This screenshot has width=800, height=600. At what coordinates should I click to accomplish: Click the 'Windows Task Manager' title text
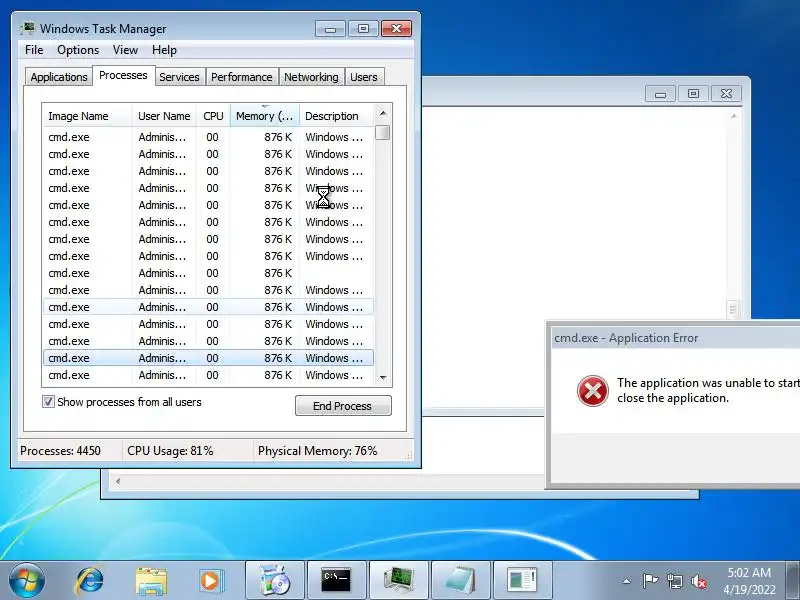[103, 29]
